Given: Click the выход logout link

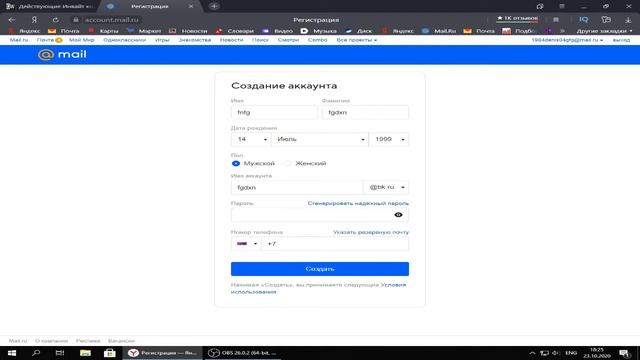Looking at the screenshot, I should tap(621, 40).
